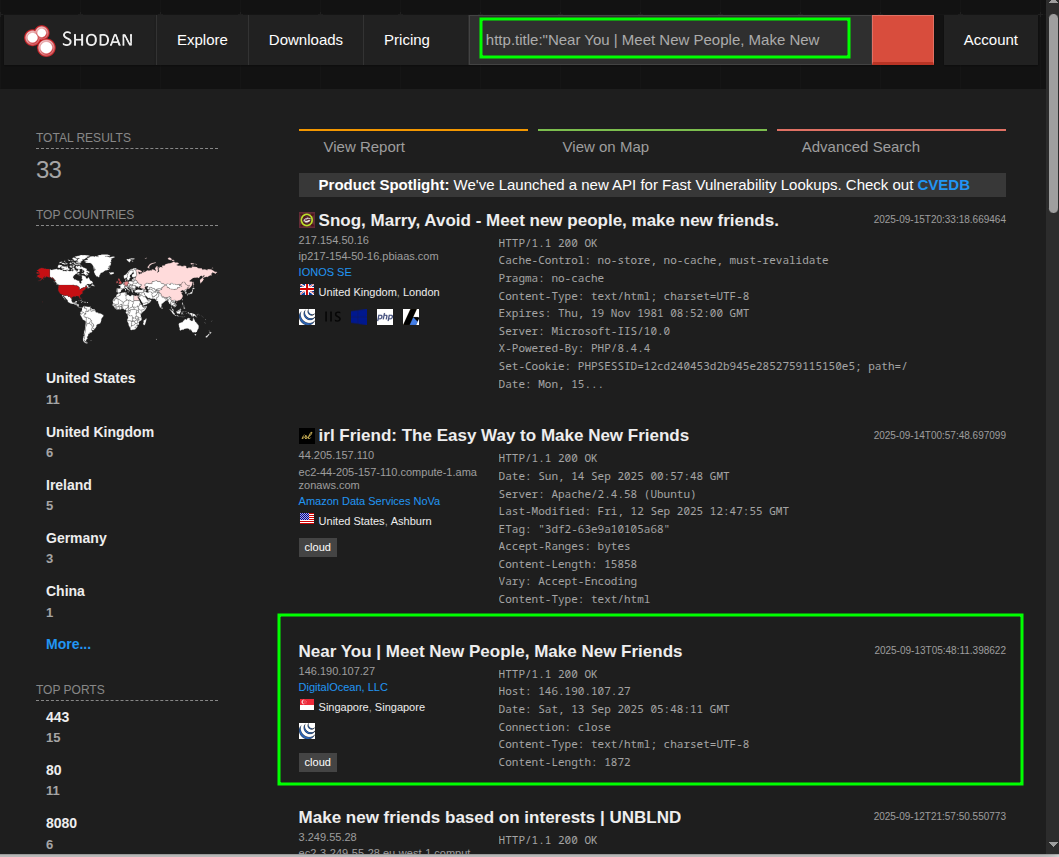Click the Shodan logo icon
1059x857 pixels.
click(x=39, y=40)
